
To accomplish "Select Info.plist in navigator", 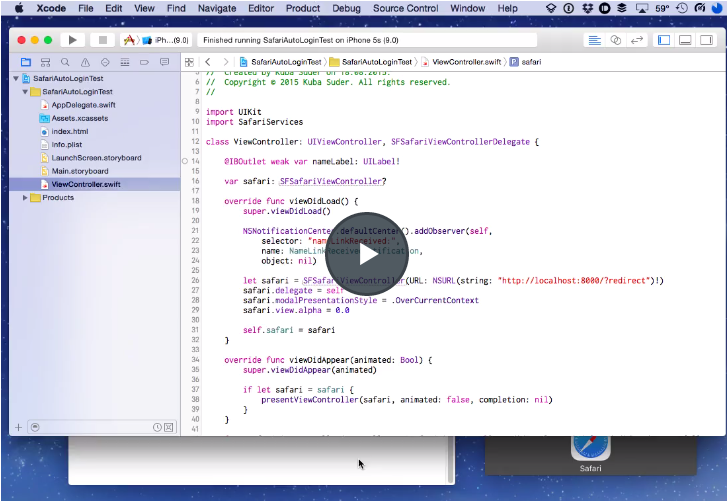I will (x=67, y=145).
